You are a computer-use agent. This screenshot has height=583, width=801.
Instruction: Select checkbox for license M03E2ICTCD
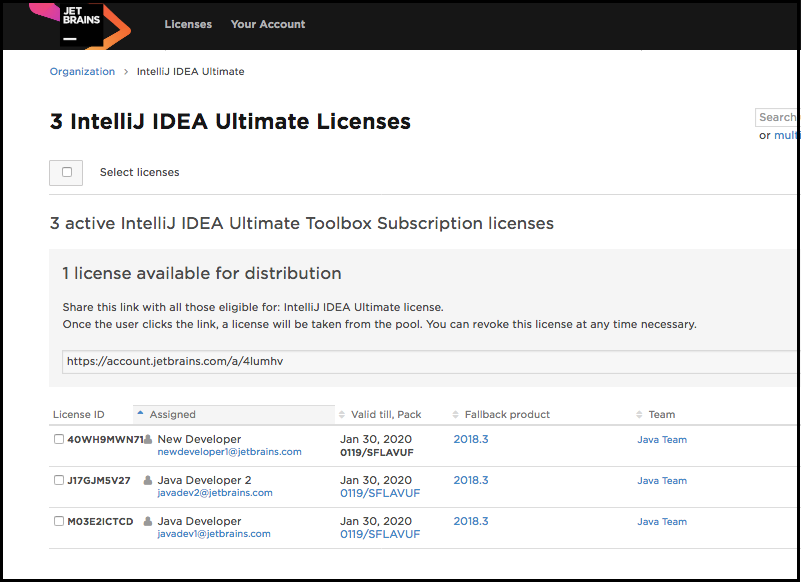coord(59,521)
